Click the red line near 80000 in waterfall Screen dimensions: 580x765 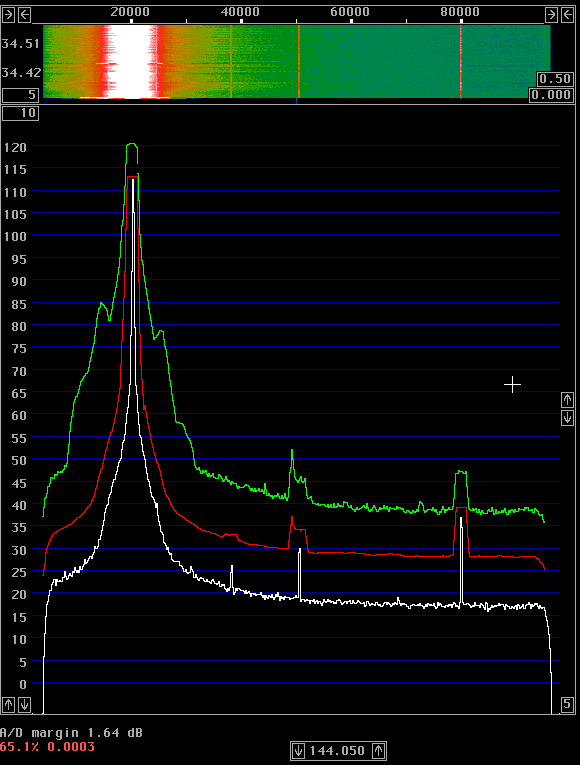pos(460,61)
